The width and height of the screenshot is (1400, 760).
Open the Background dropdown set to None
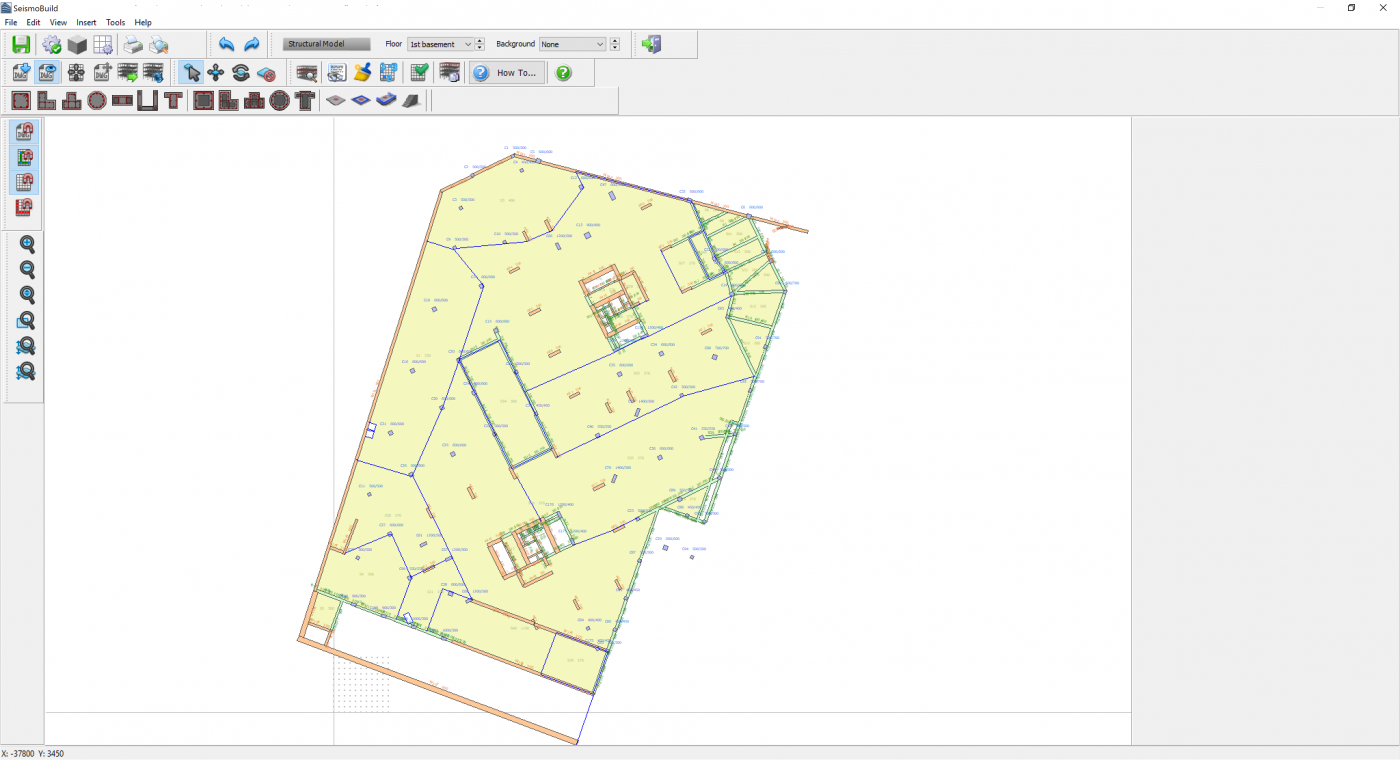click(x=572, y=44)
